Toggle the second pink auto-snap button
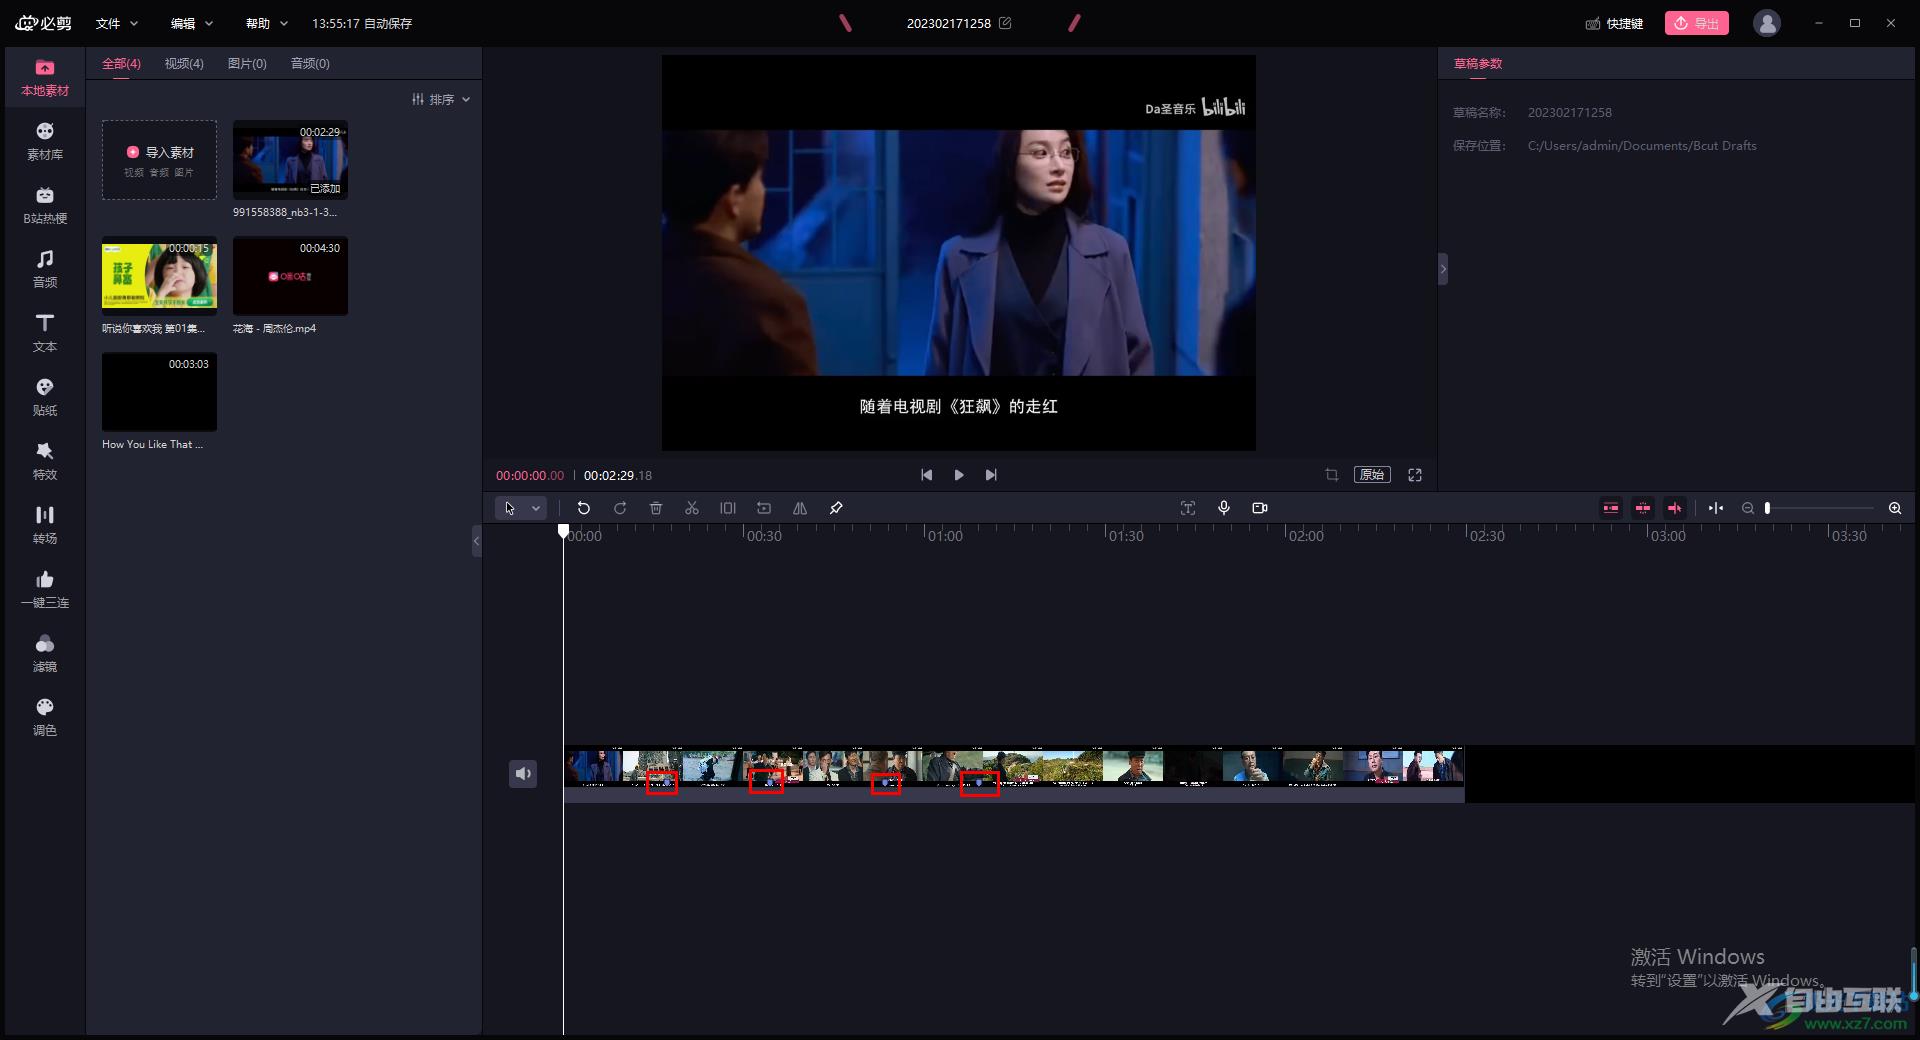Screen dimensions: 1920x1040 (x=1643, y=508)
